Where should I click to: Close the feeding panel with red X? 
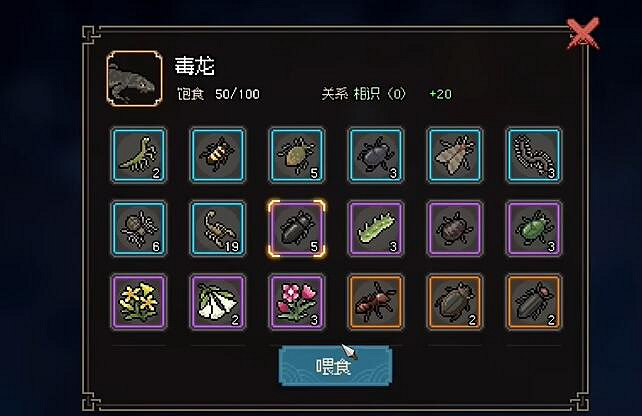583,34
